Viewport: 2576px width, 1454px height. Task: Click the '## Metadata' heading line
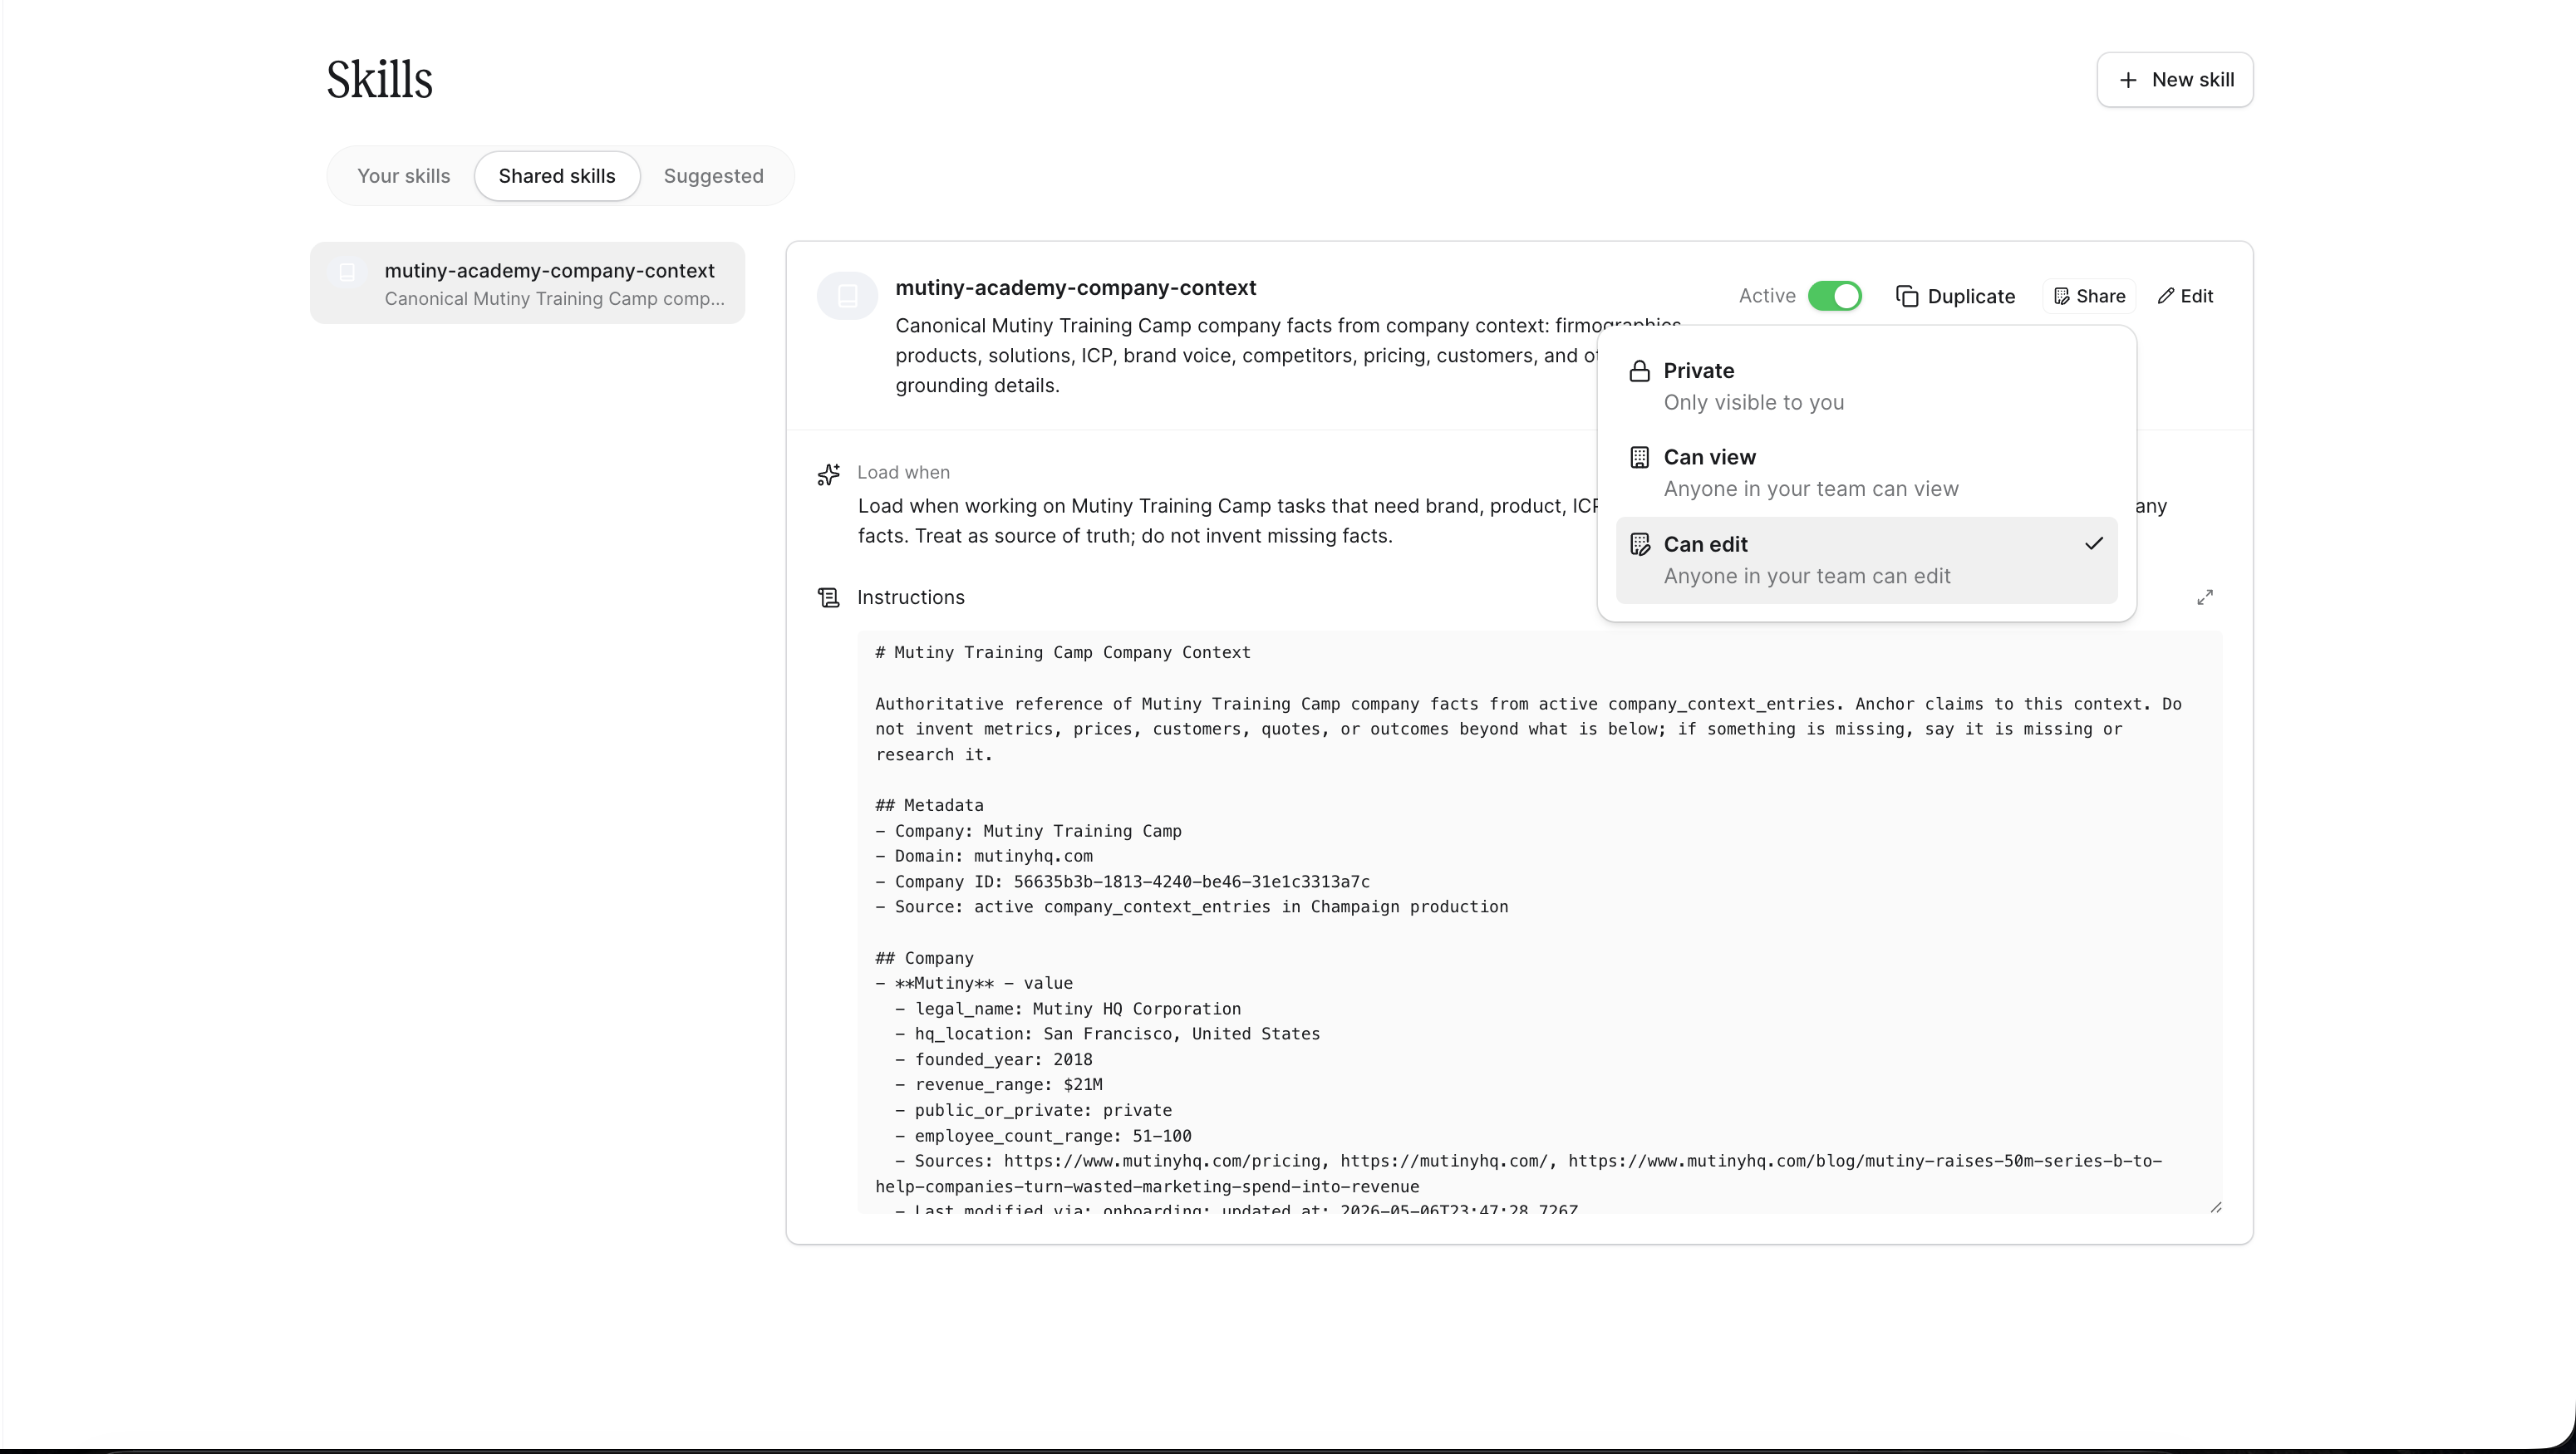[x=929, y=805]
